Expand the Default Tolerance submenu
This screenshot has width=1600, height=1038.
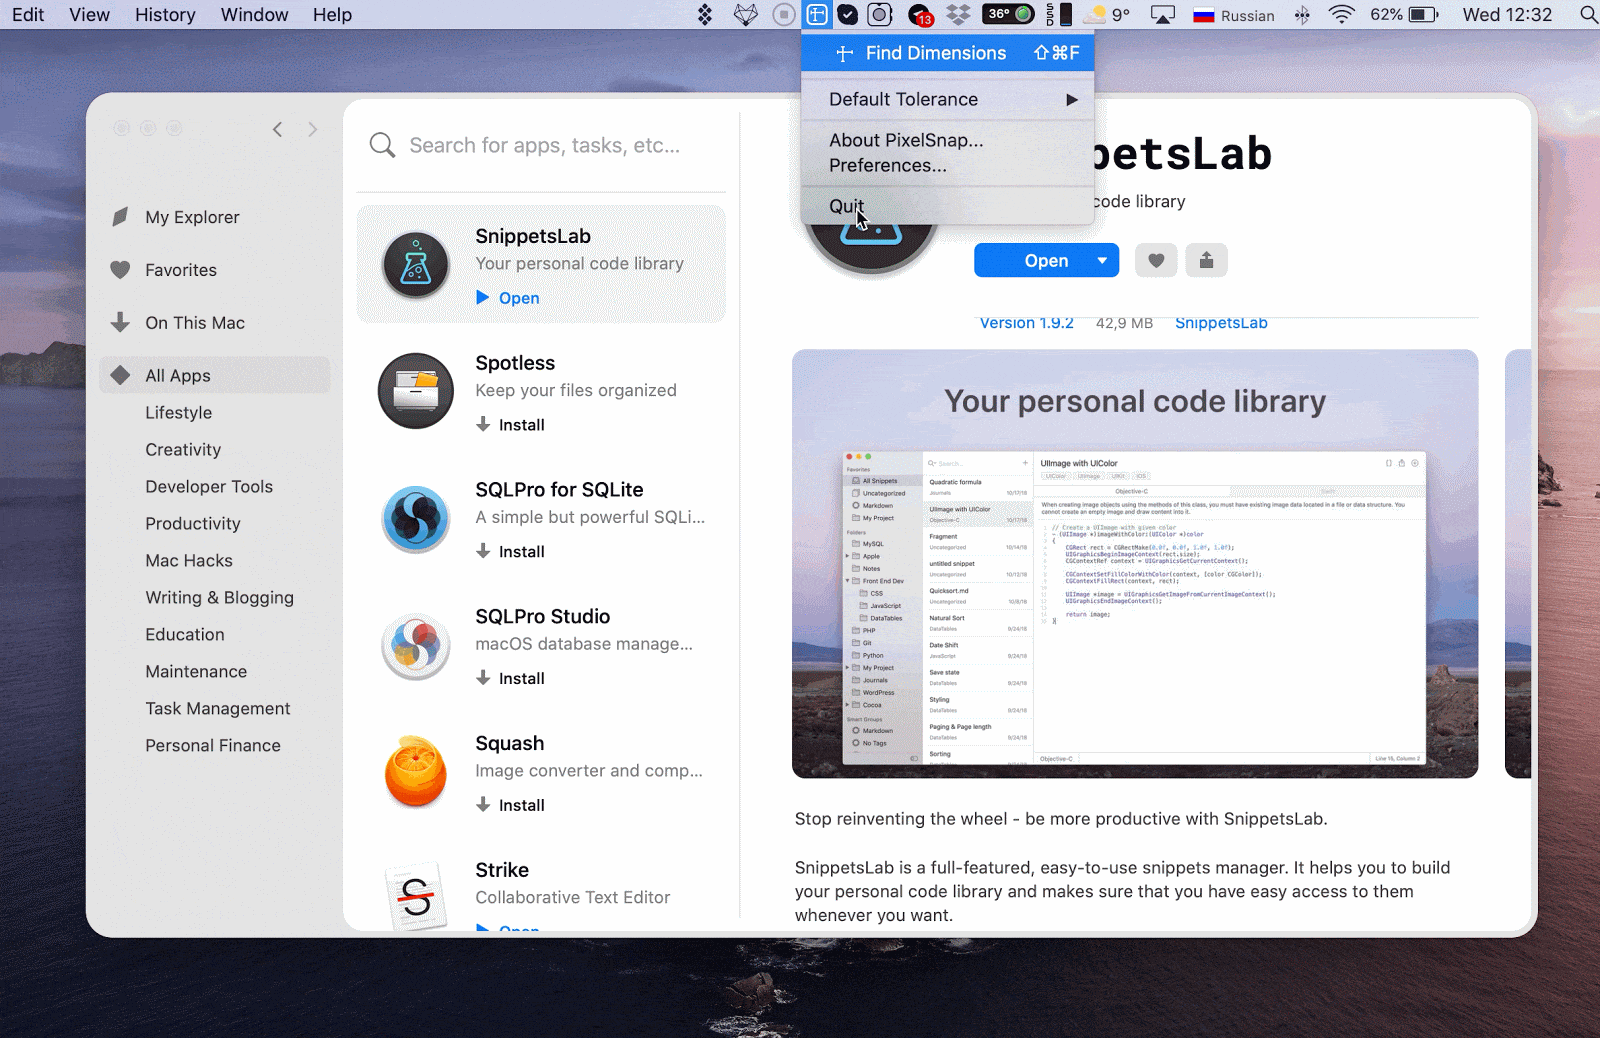(947, 99)
